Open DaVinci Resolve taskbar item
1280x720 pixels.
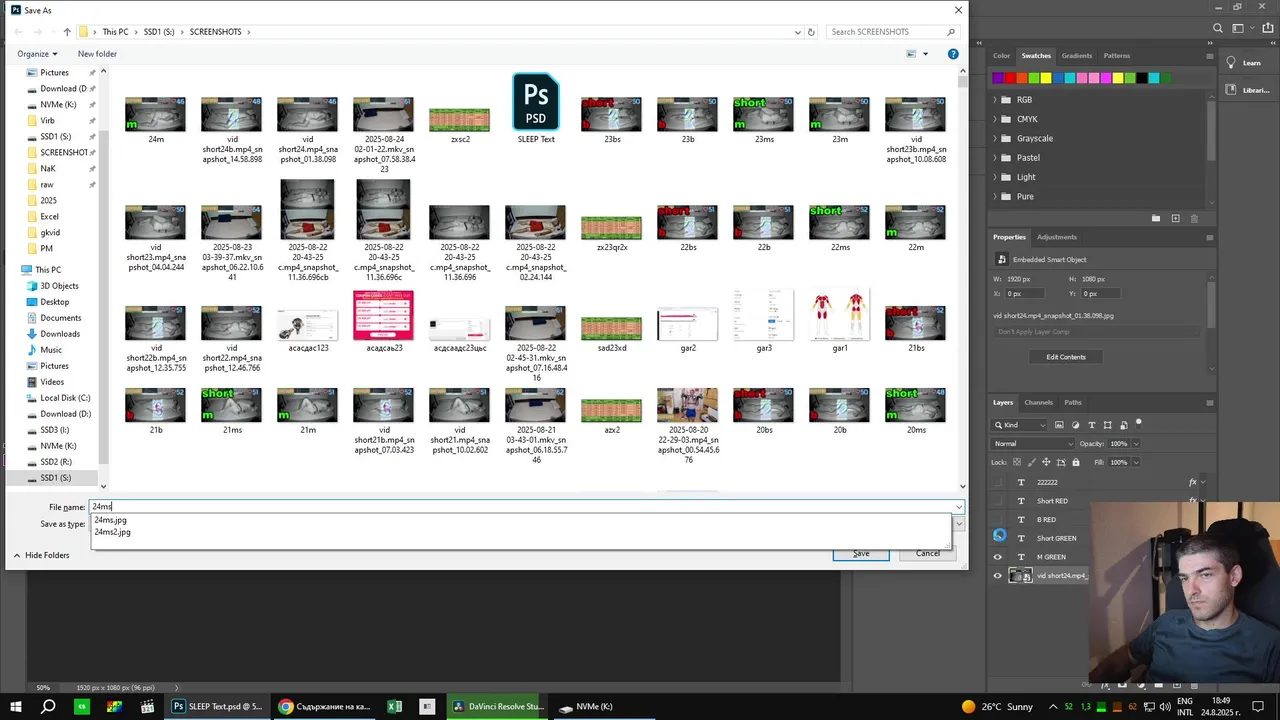pyautogui.click(x=498, y=706)
